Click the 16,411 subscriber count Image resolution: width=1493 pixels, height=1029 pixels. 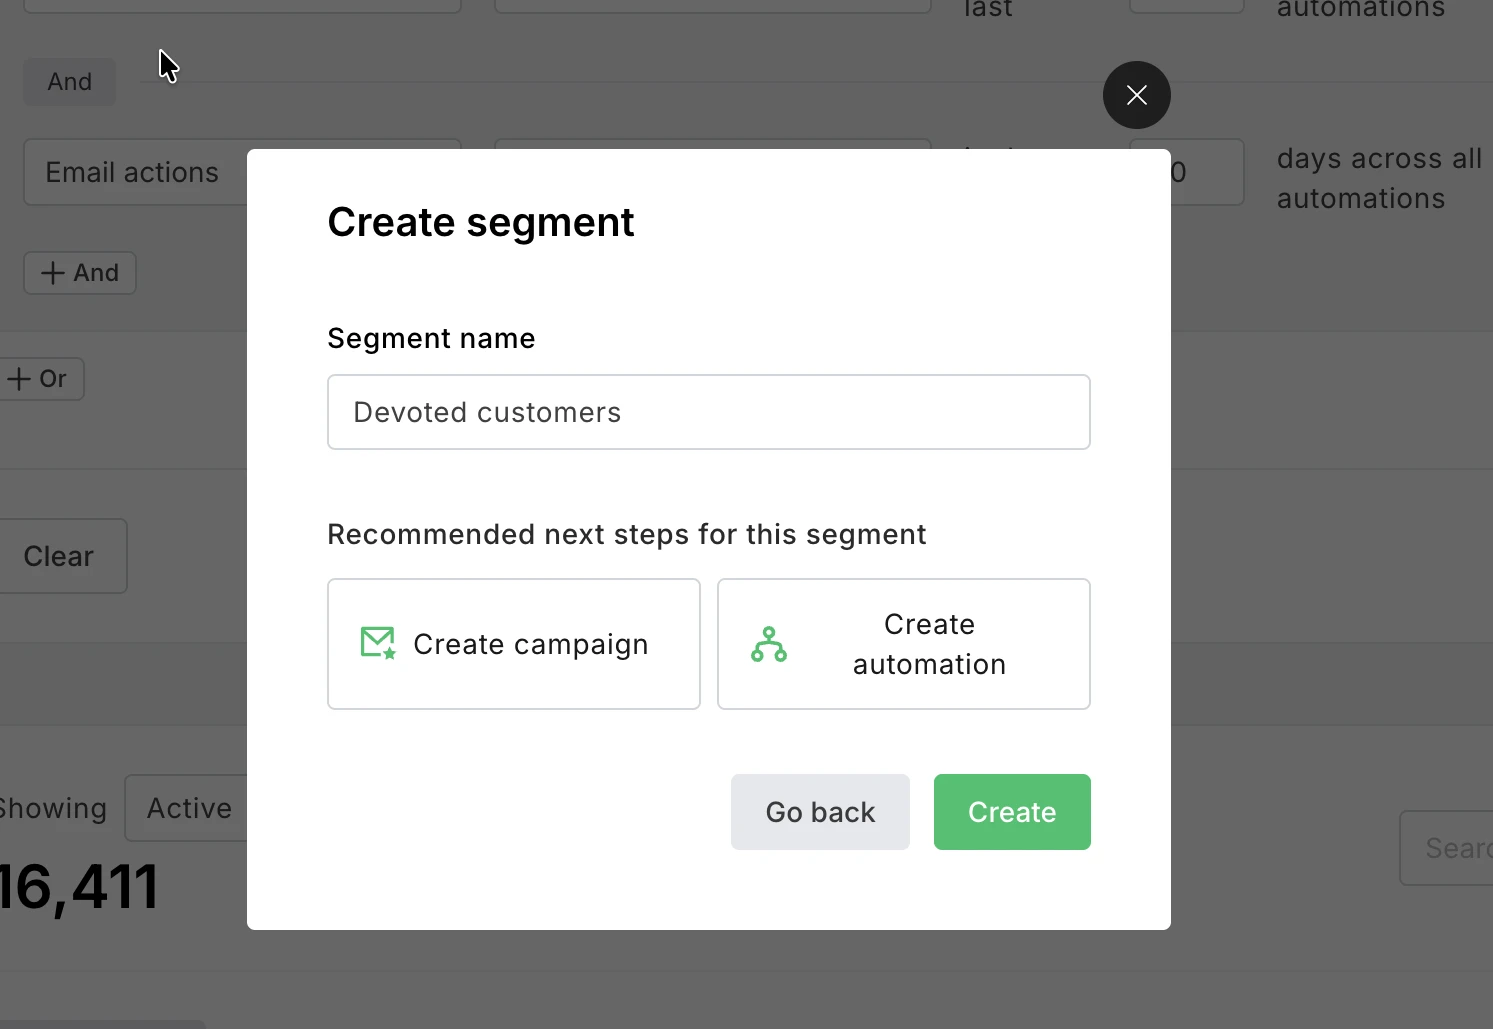tap(78, 884)
